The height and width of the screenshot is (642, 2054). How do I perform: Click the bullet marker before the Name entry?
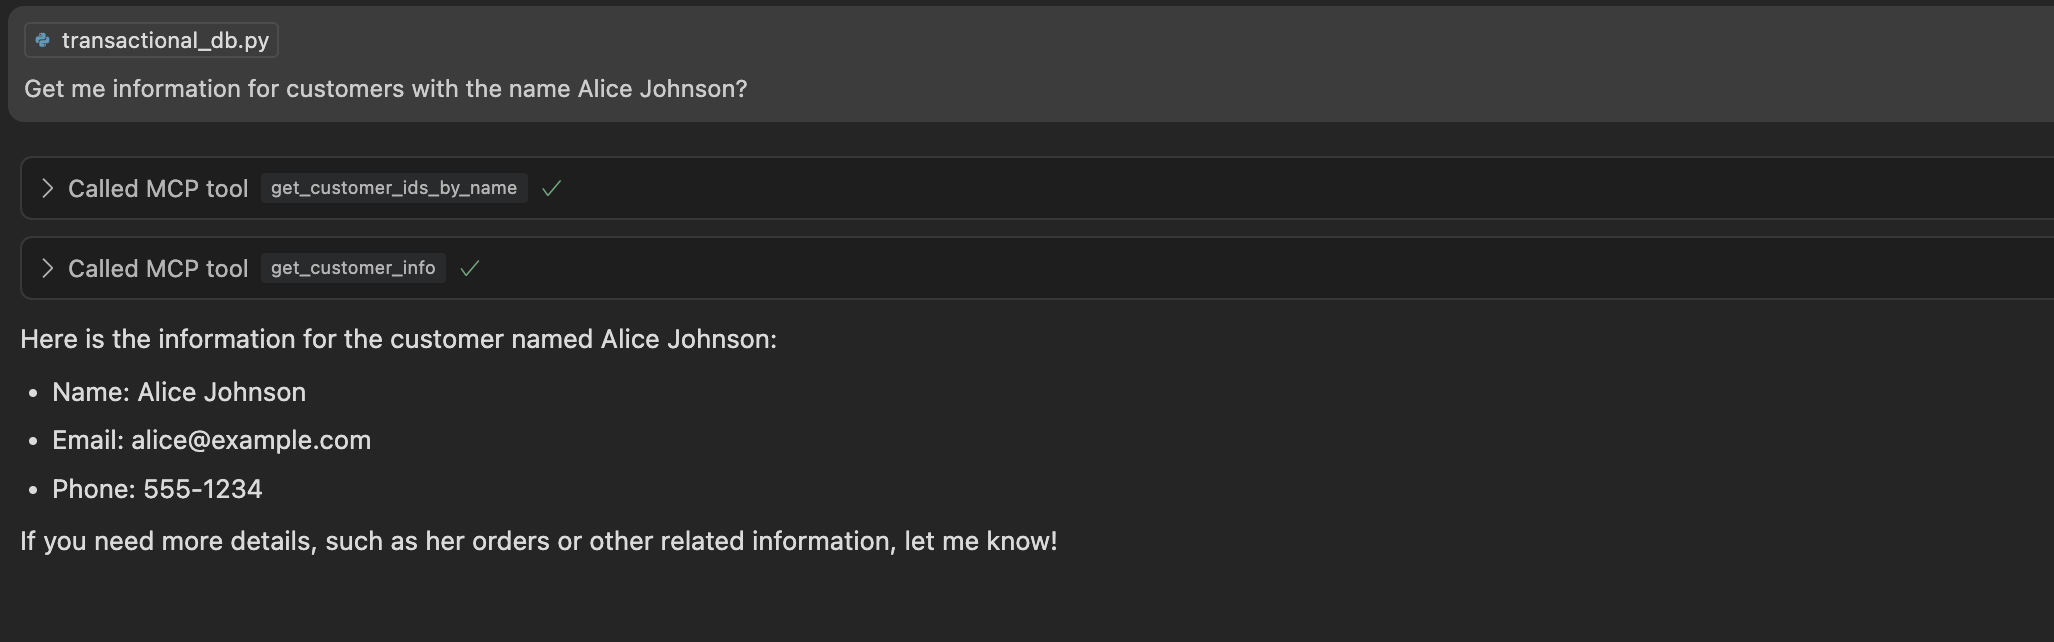[33, 393]
